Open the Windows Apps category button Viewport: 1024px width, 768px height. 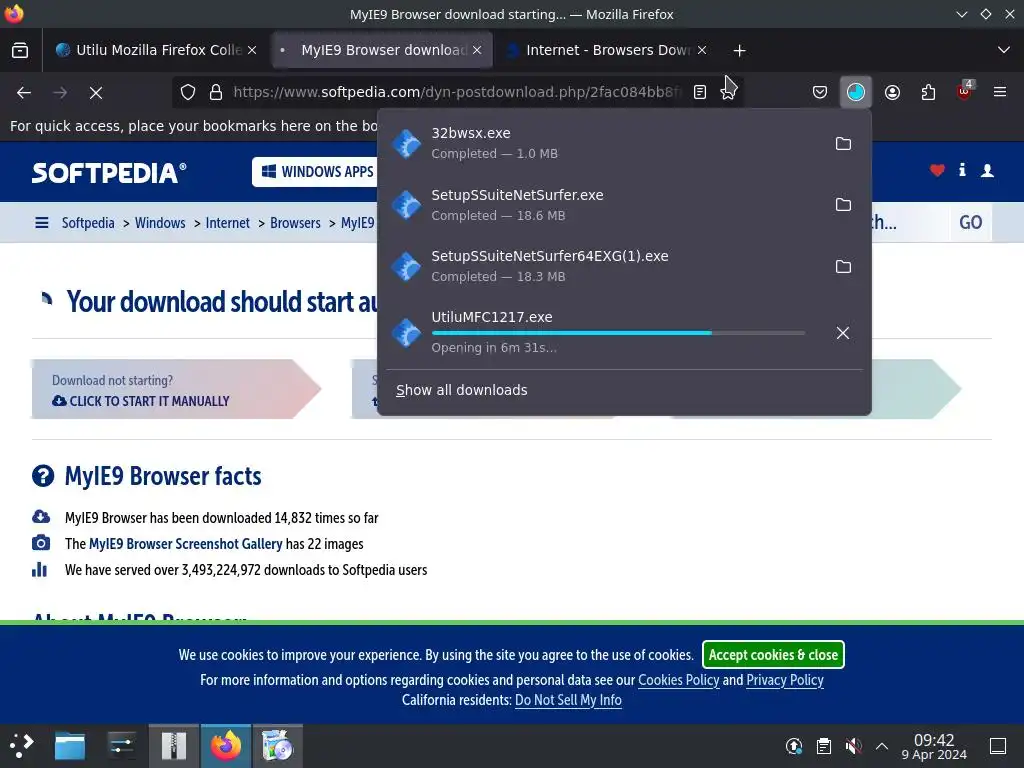click(x=317, y=172)
